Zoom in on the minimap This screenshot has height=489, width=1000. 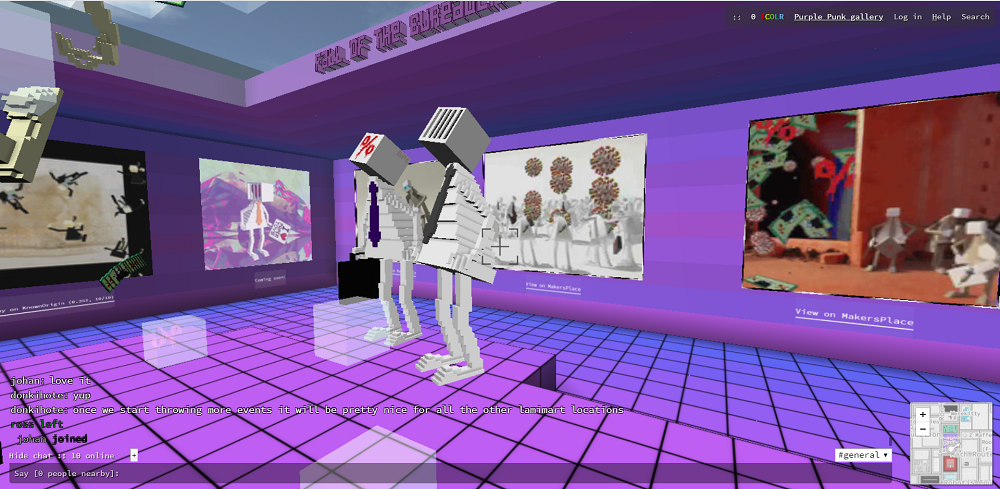922,414
